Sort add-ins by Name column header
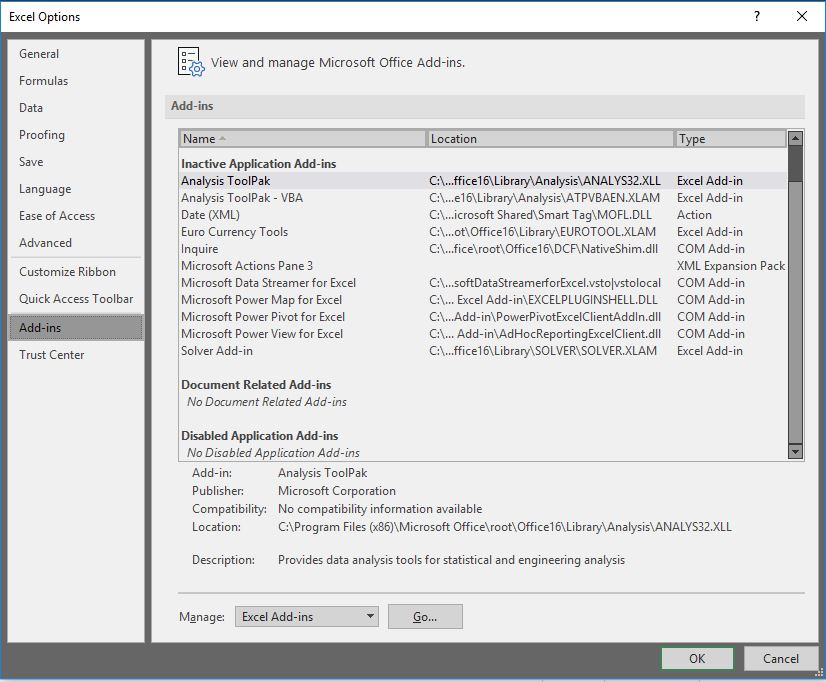Screen dimensions: 826x682 click(302, 139)
